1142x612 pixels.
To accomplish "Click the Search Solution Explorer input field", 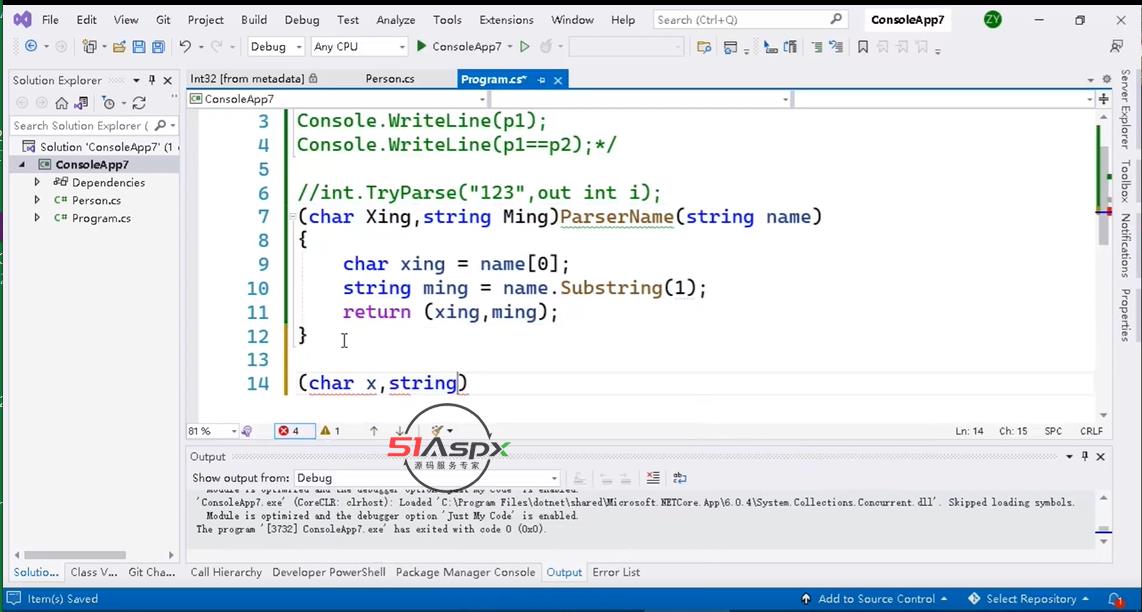I will [80, 126].
